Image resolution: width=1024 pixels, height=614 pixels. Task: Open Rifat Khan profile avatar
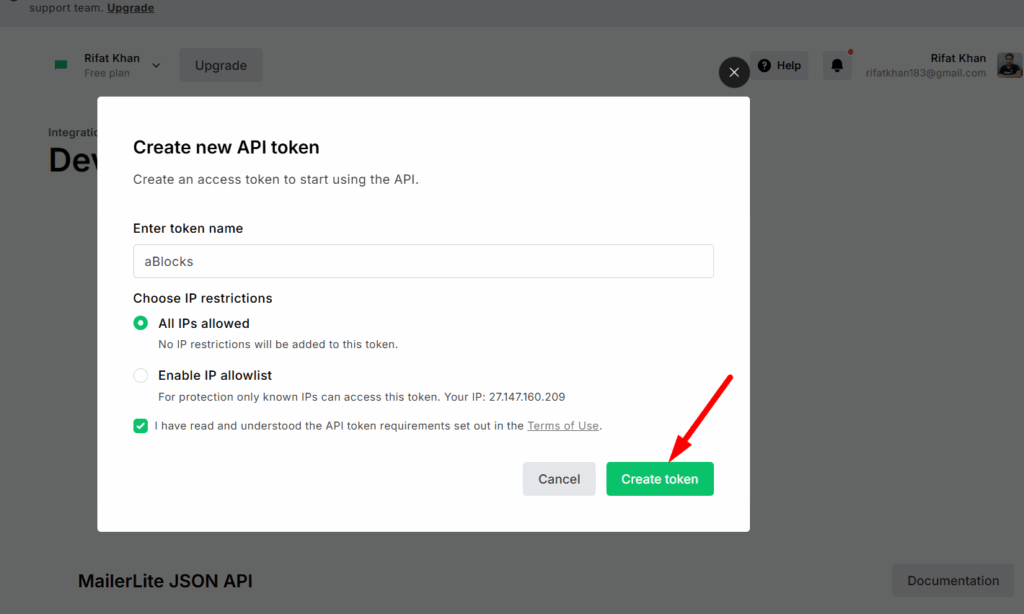(x=1010, y=65)
